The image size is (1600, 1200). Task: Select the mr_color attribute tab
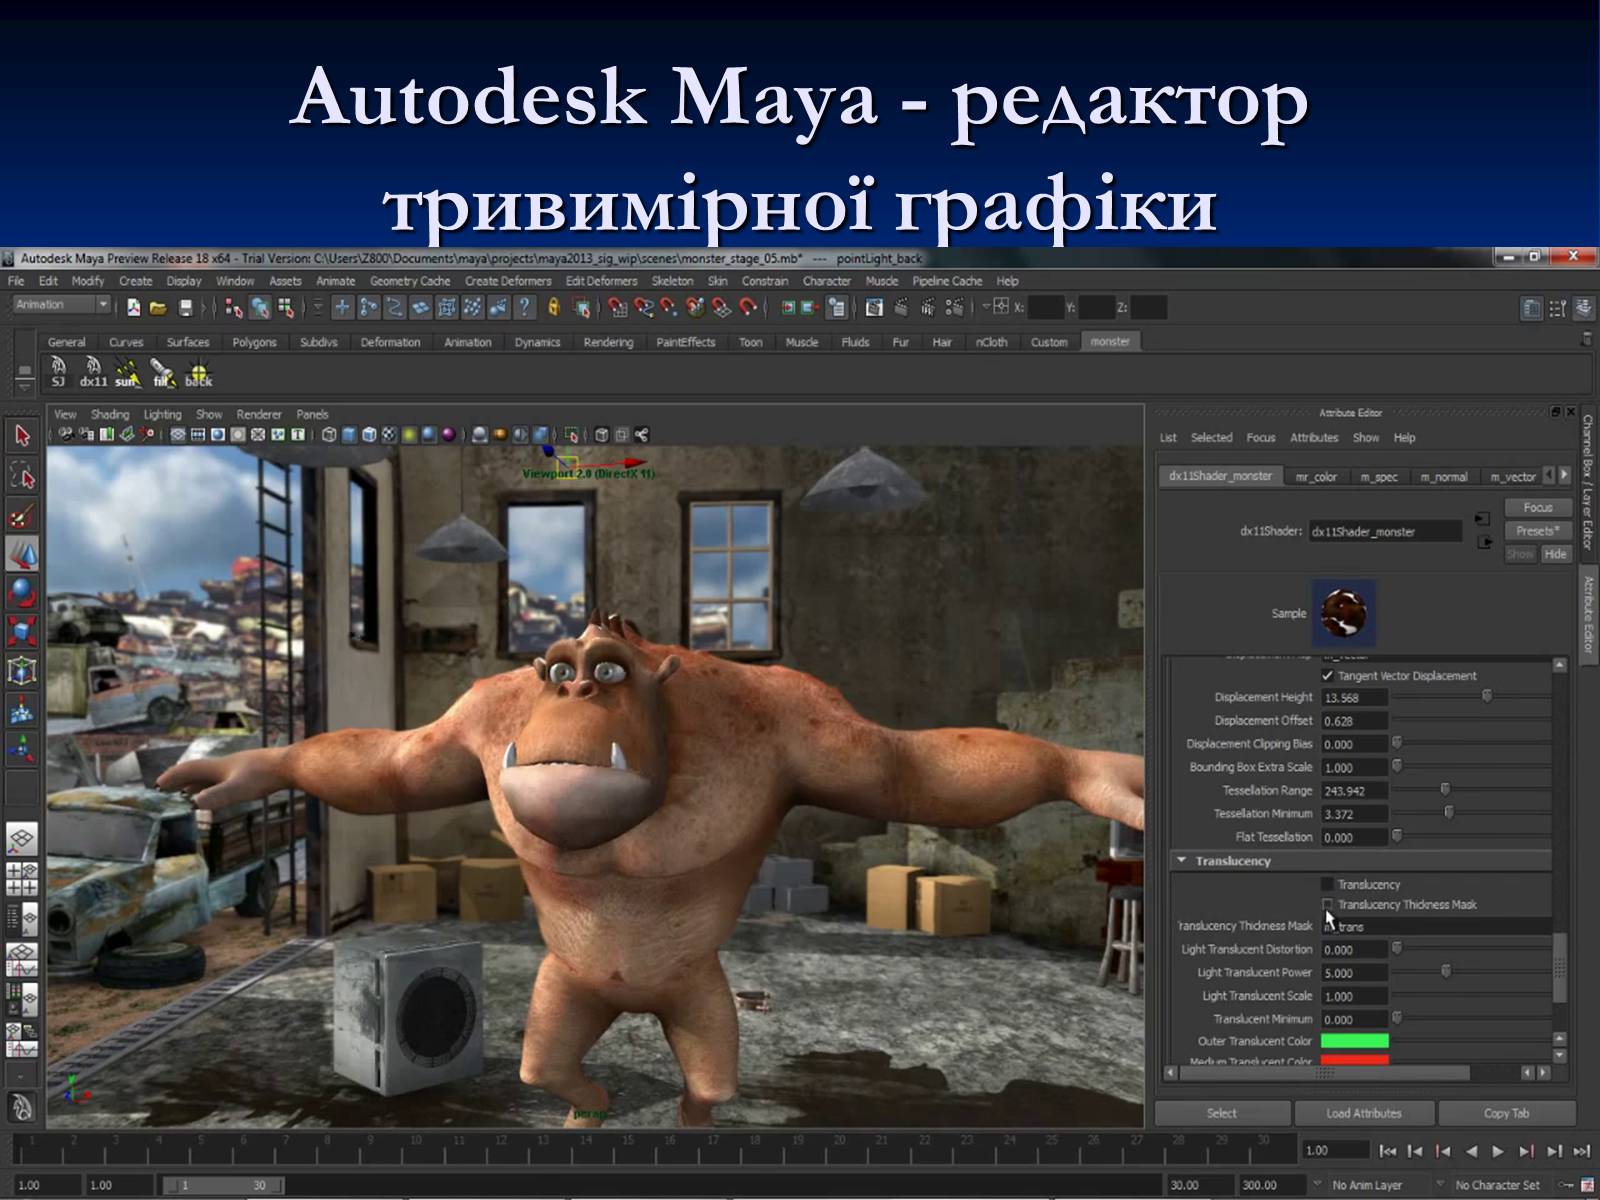point(1316,477)
